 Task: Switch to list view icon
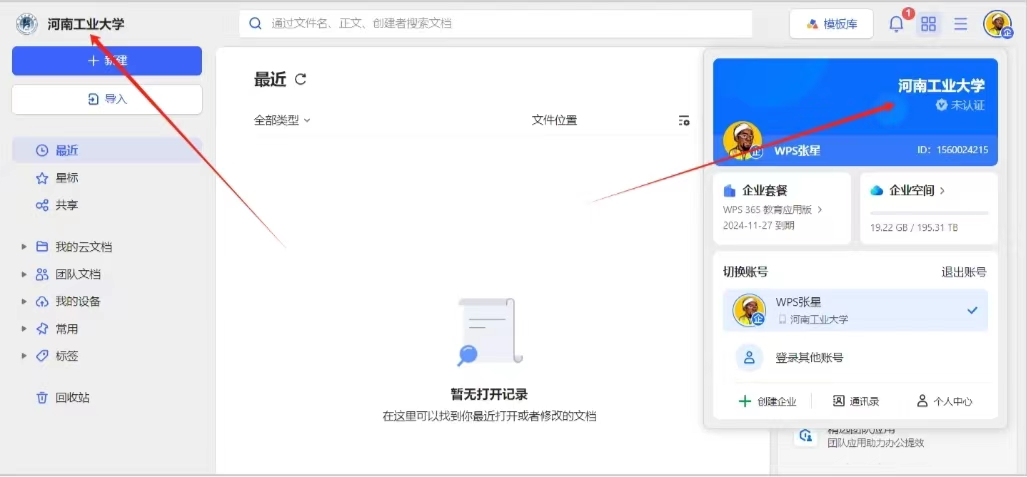(x=961, y=24)
